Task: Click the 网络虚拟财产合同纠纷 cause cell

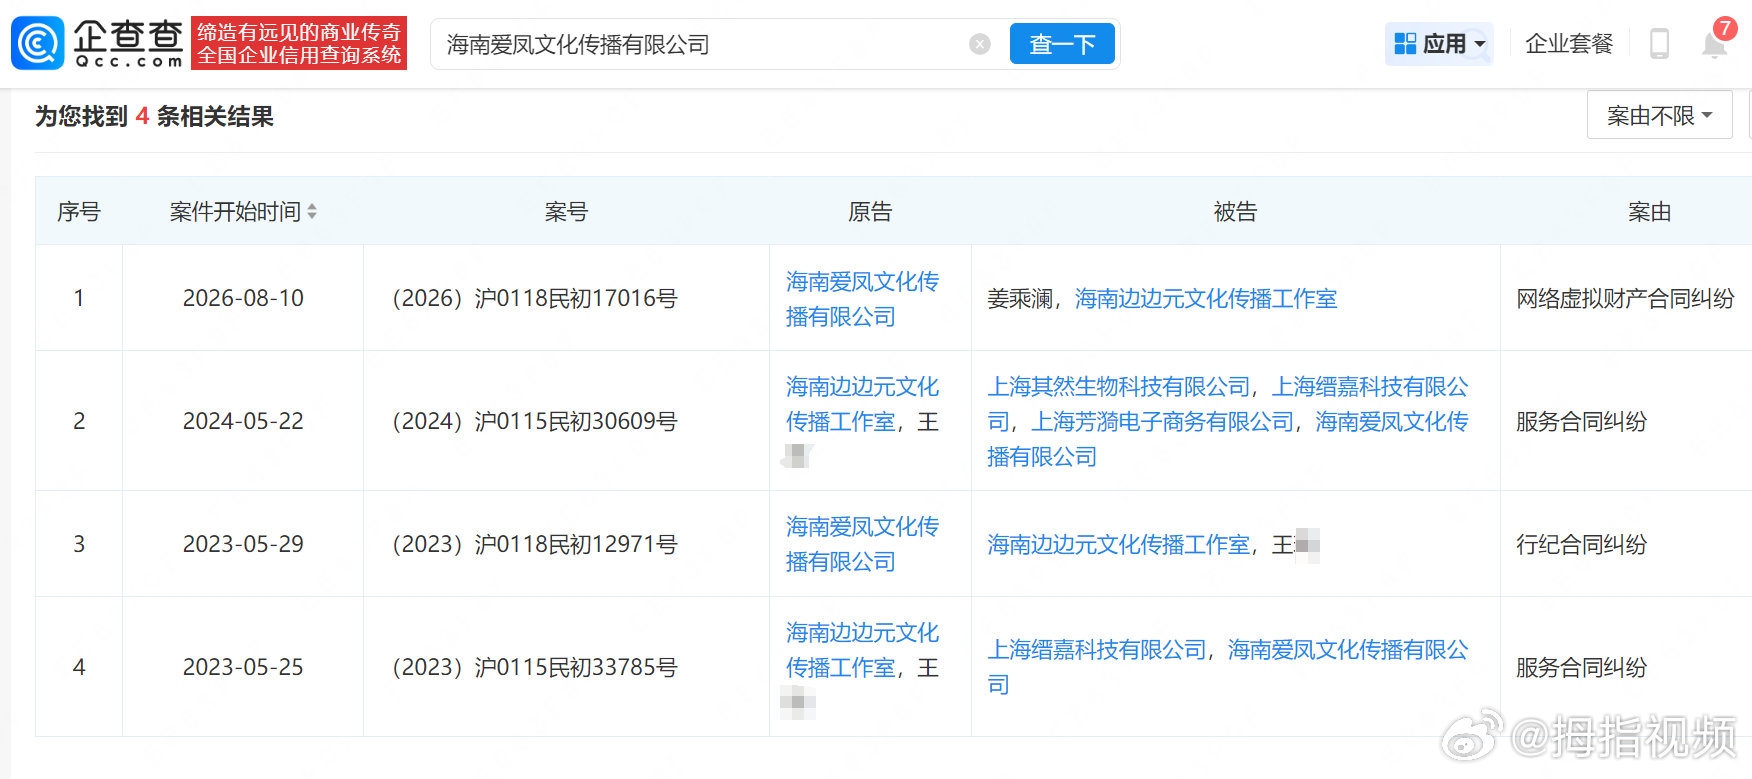Action: 1625,298
